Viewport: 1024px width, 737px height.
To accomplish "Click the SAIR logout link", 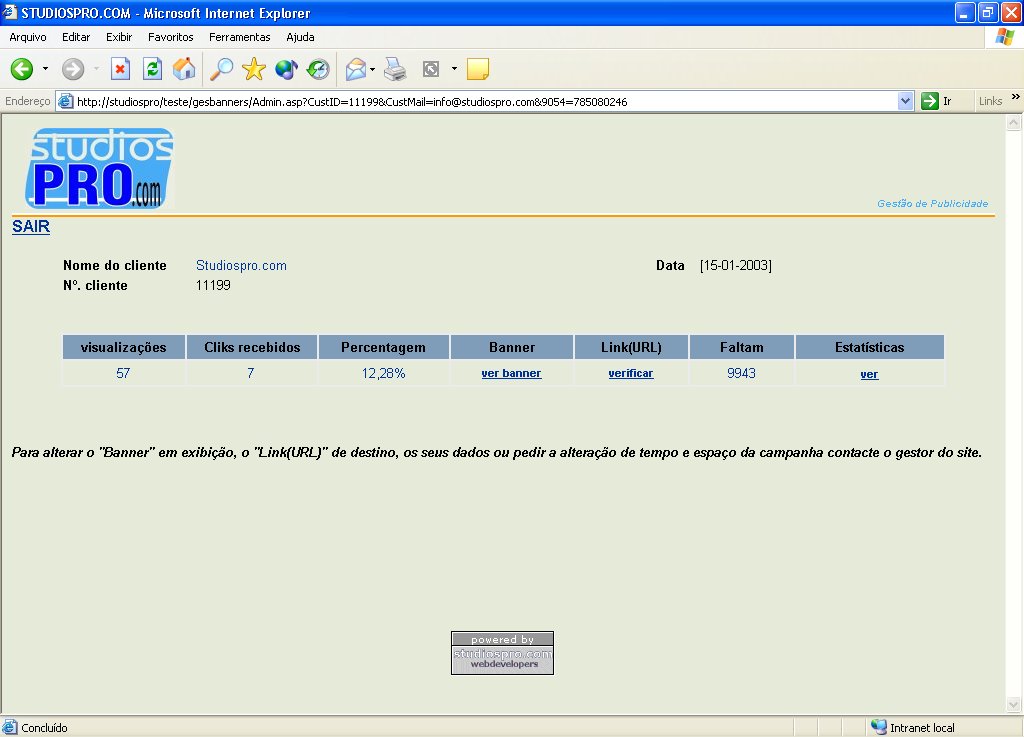I will coord(31,227).
